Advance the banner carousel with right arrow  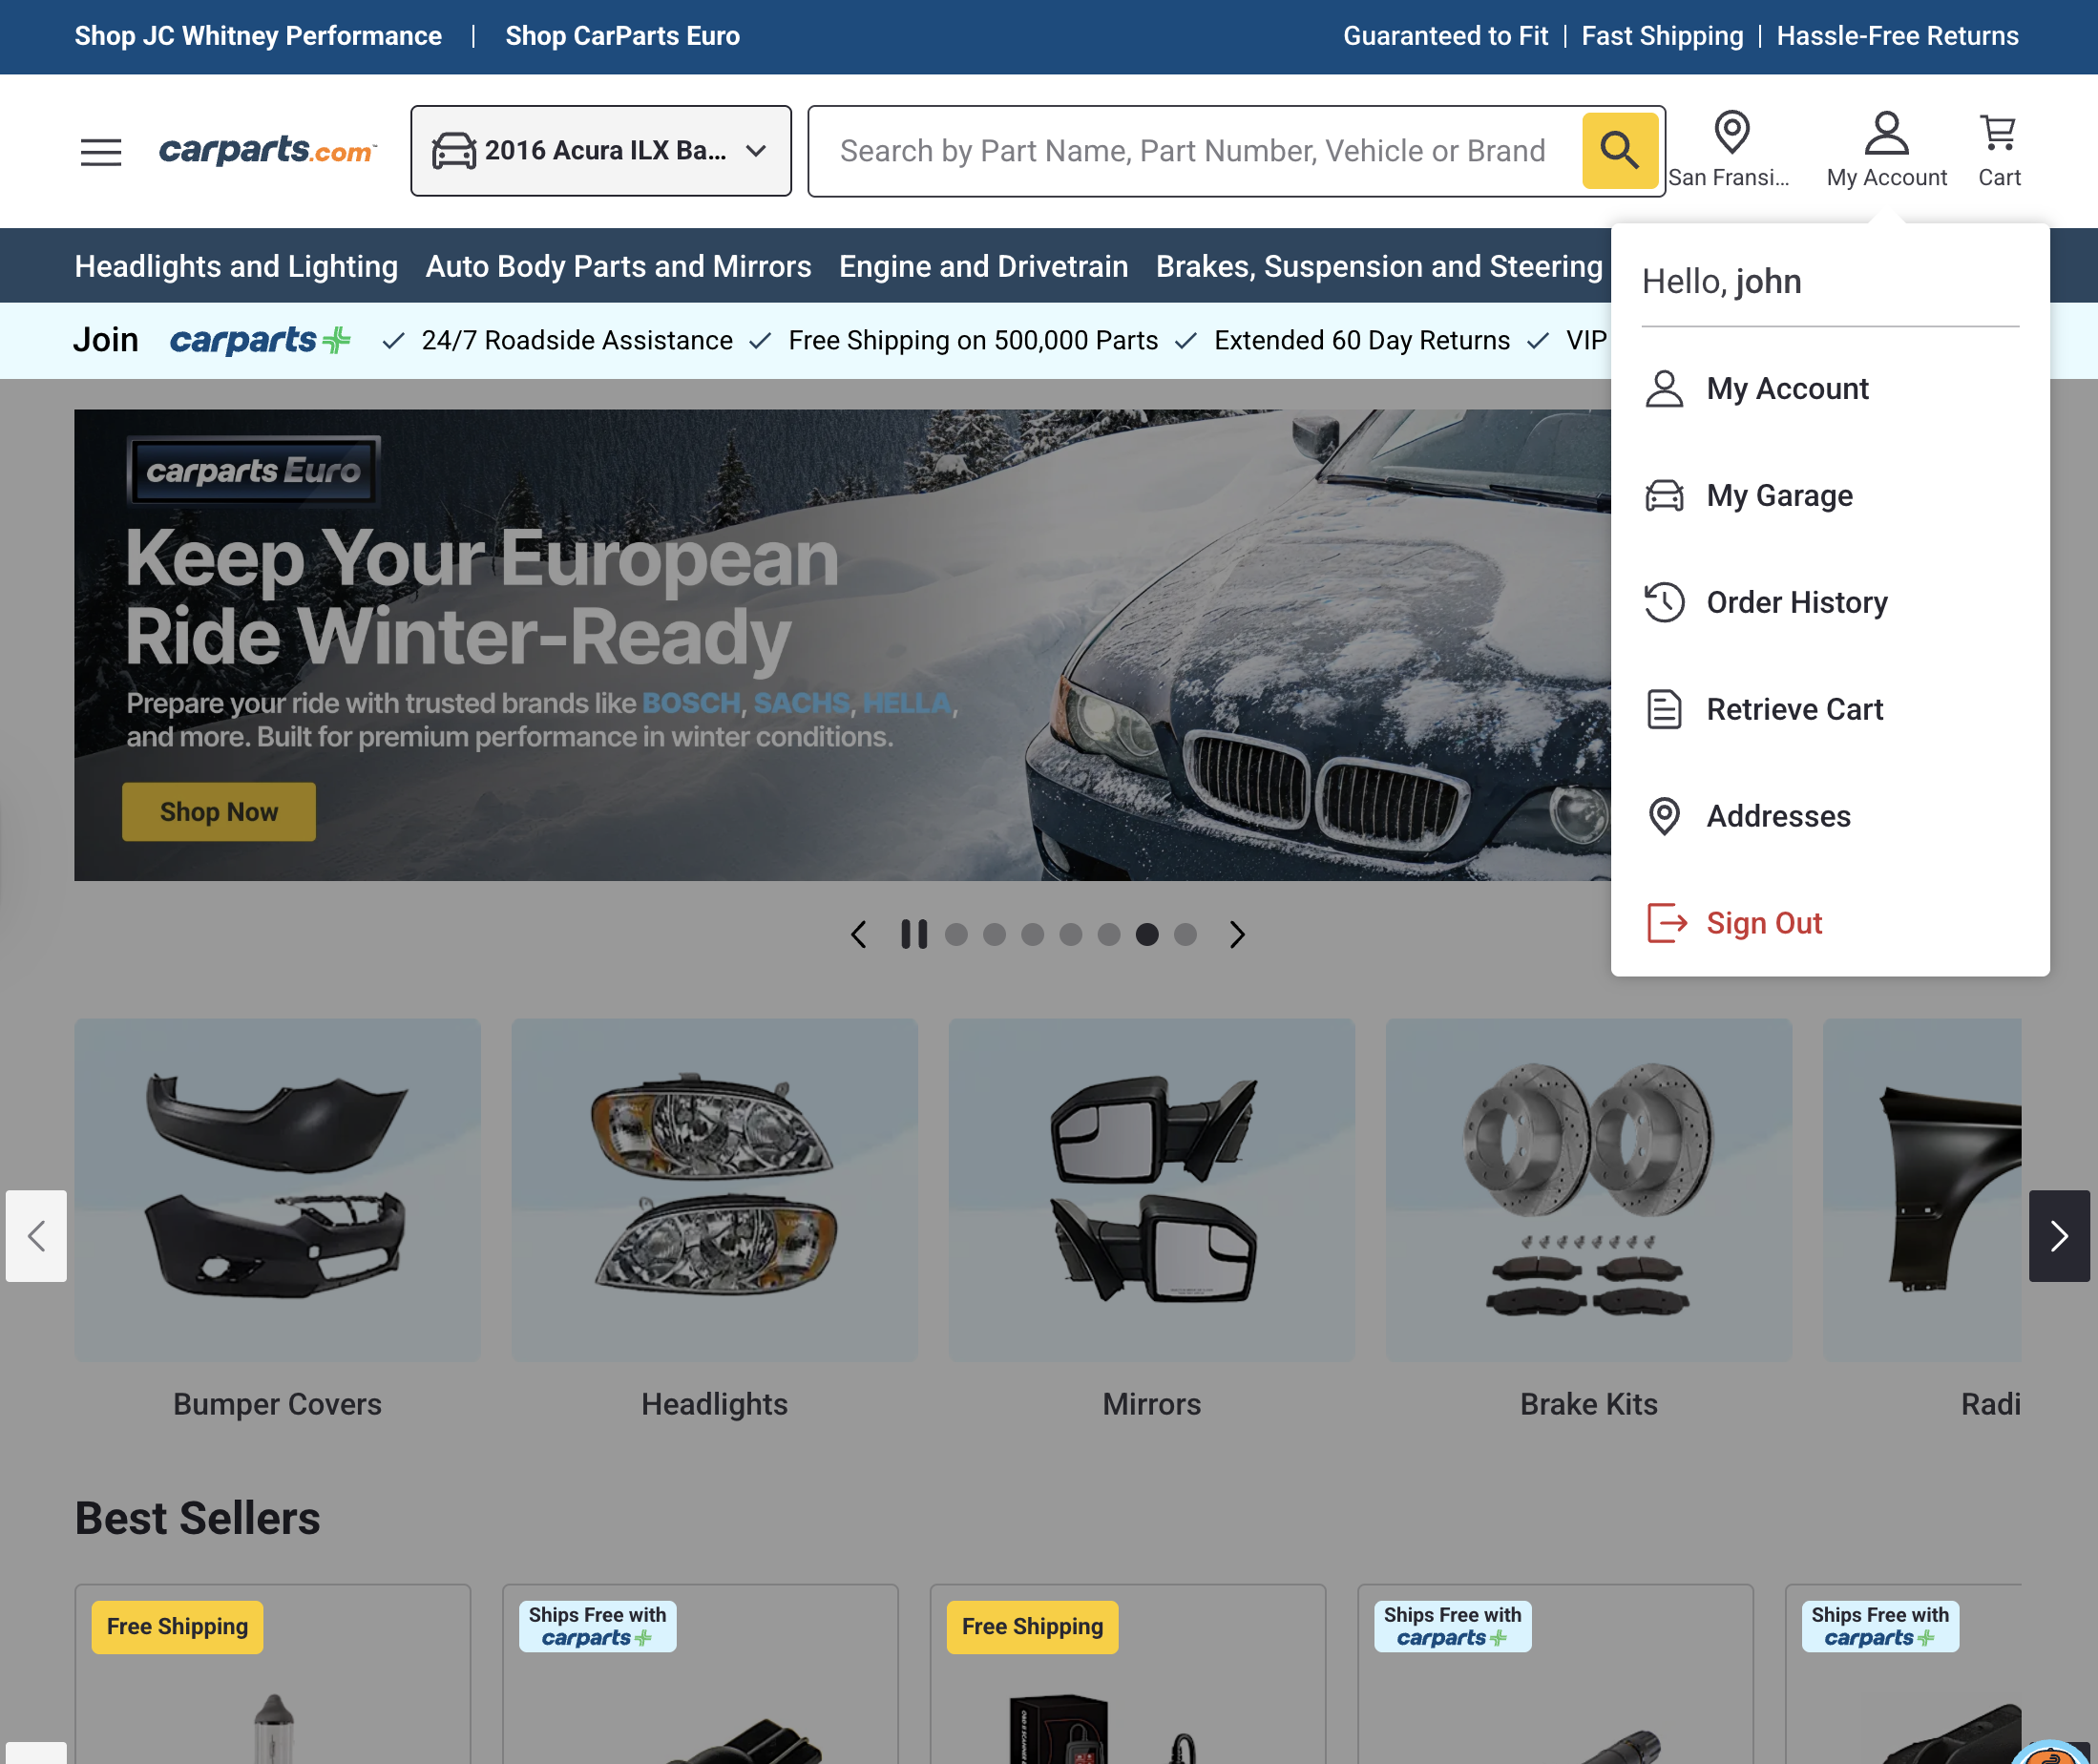click(1237, 934)
